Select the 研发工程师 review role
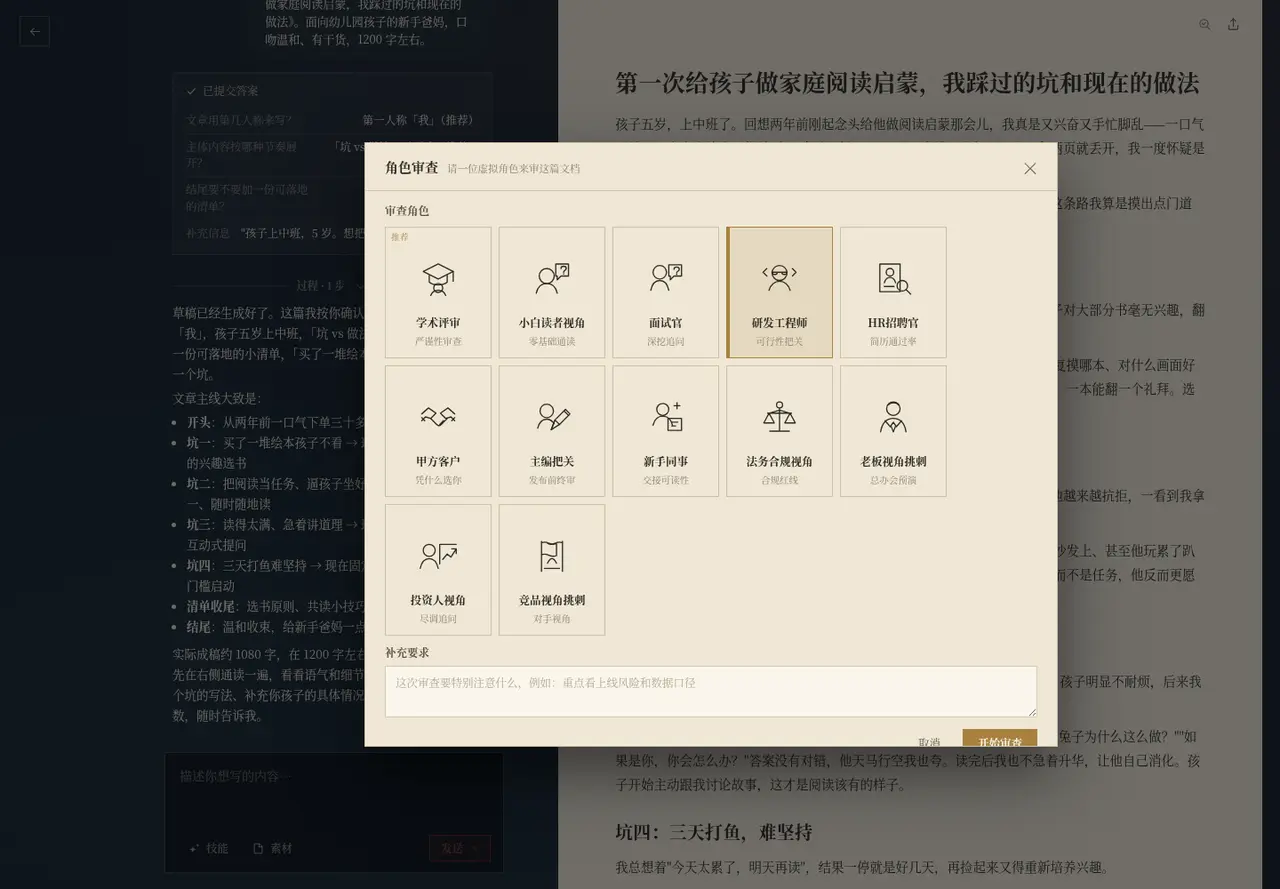 point(779,292)
